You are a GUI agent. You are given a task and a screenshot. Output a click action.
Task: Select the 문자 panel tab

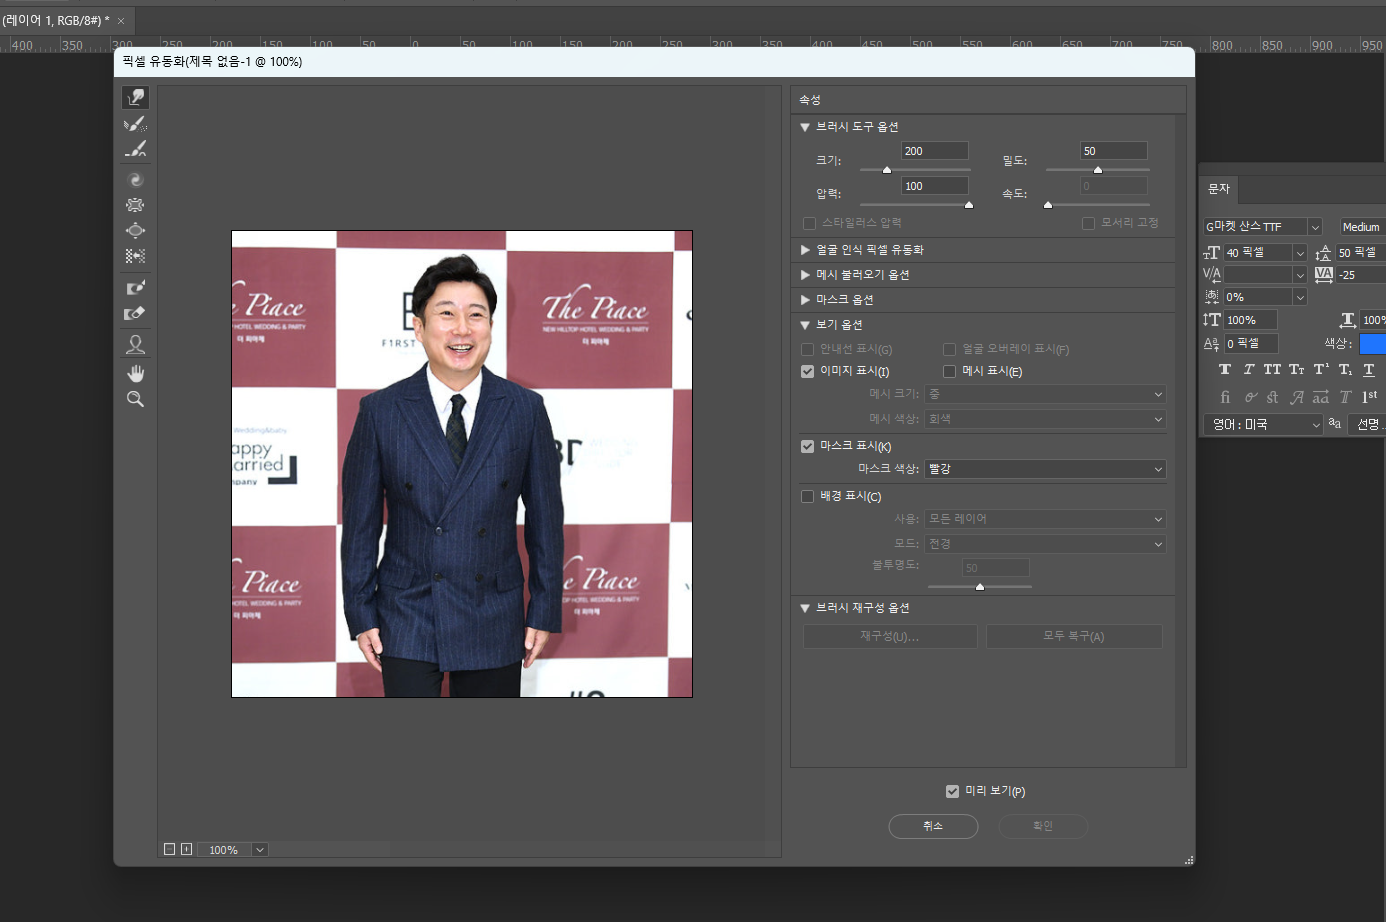(x=1219, y=189)
